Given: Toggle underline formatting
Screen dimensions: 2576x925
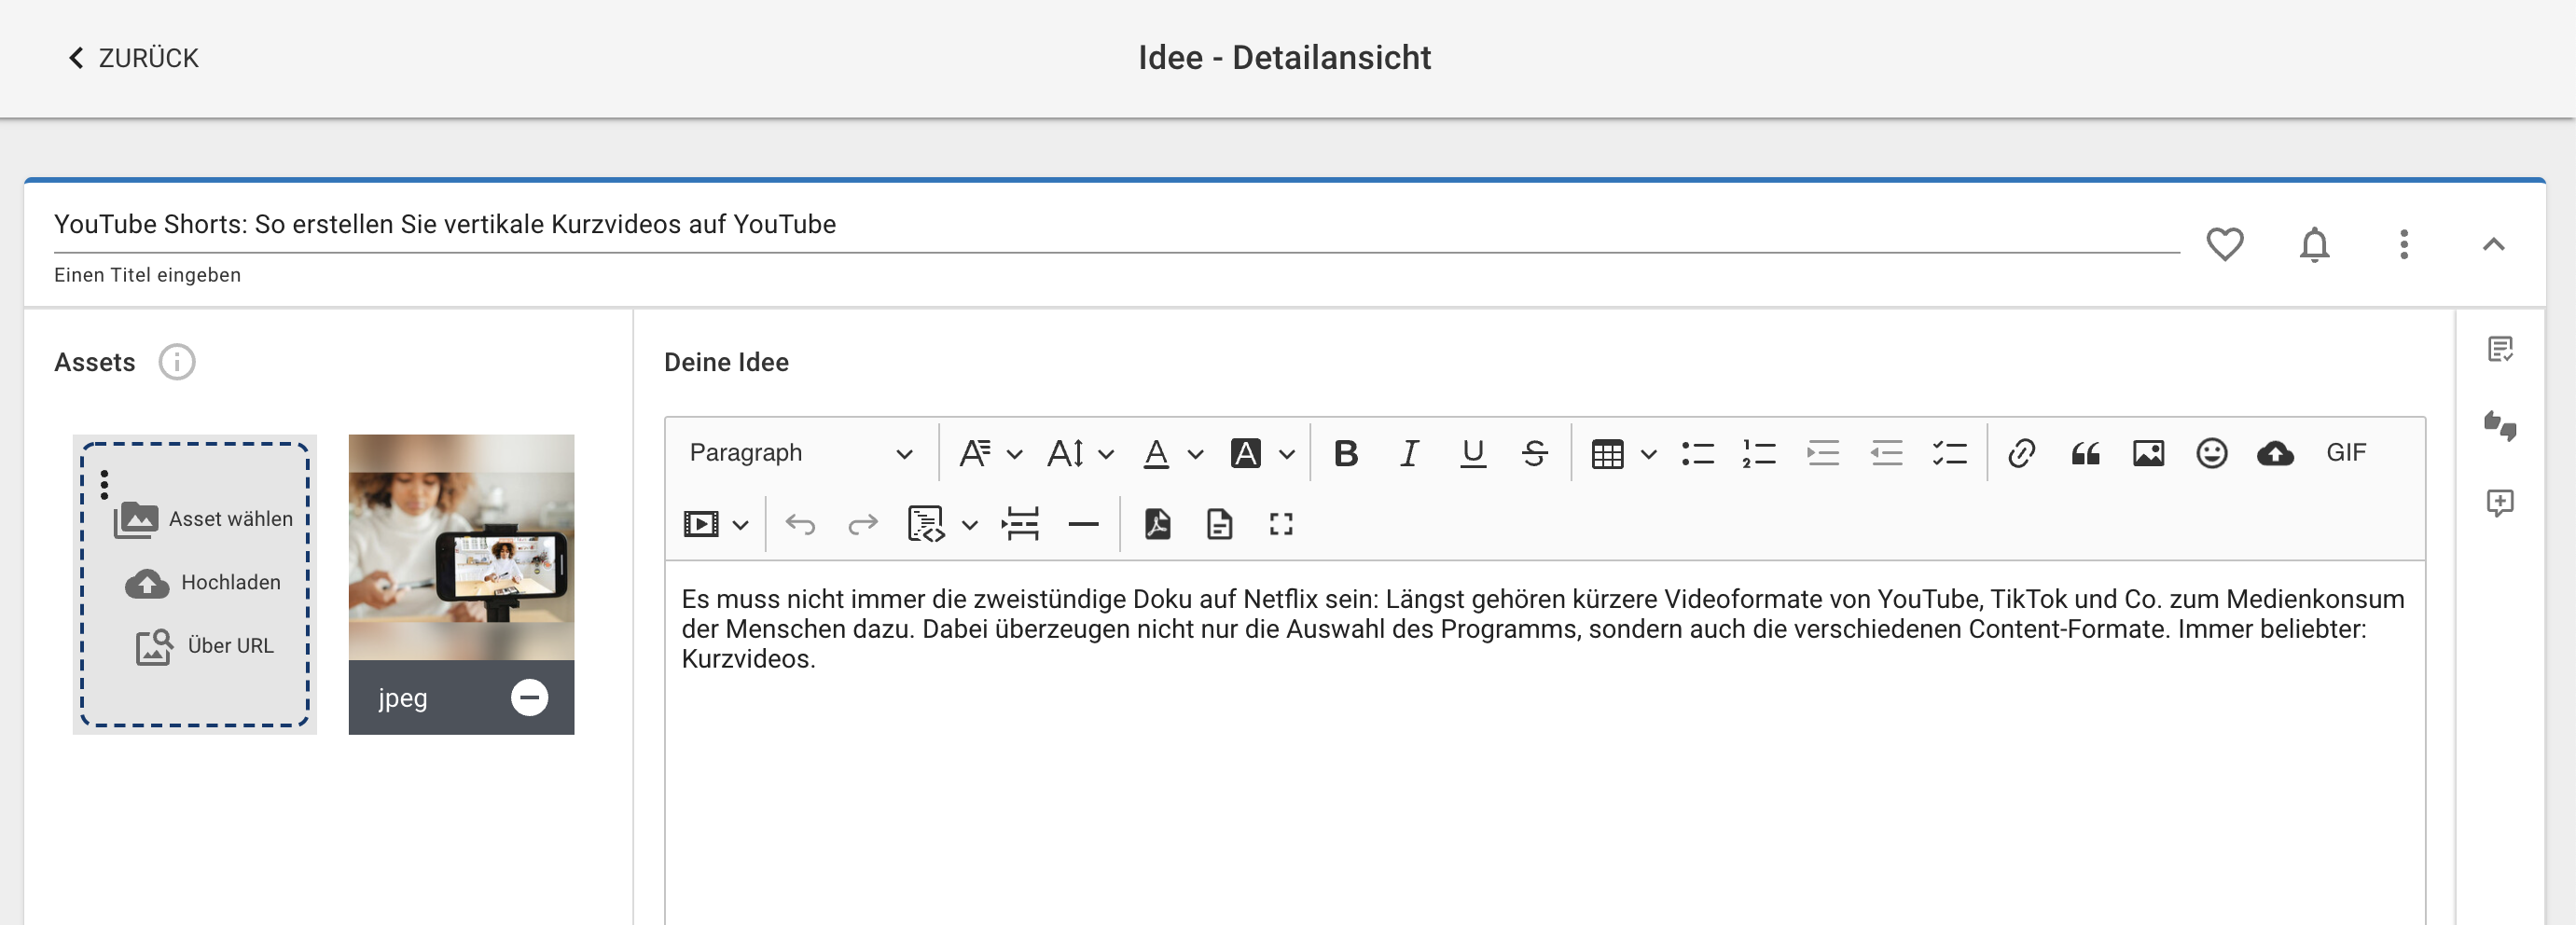Looking at the screenshot, I should (x=1472, y=453).
